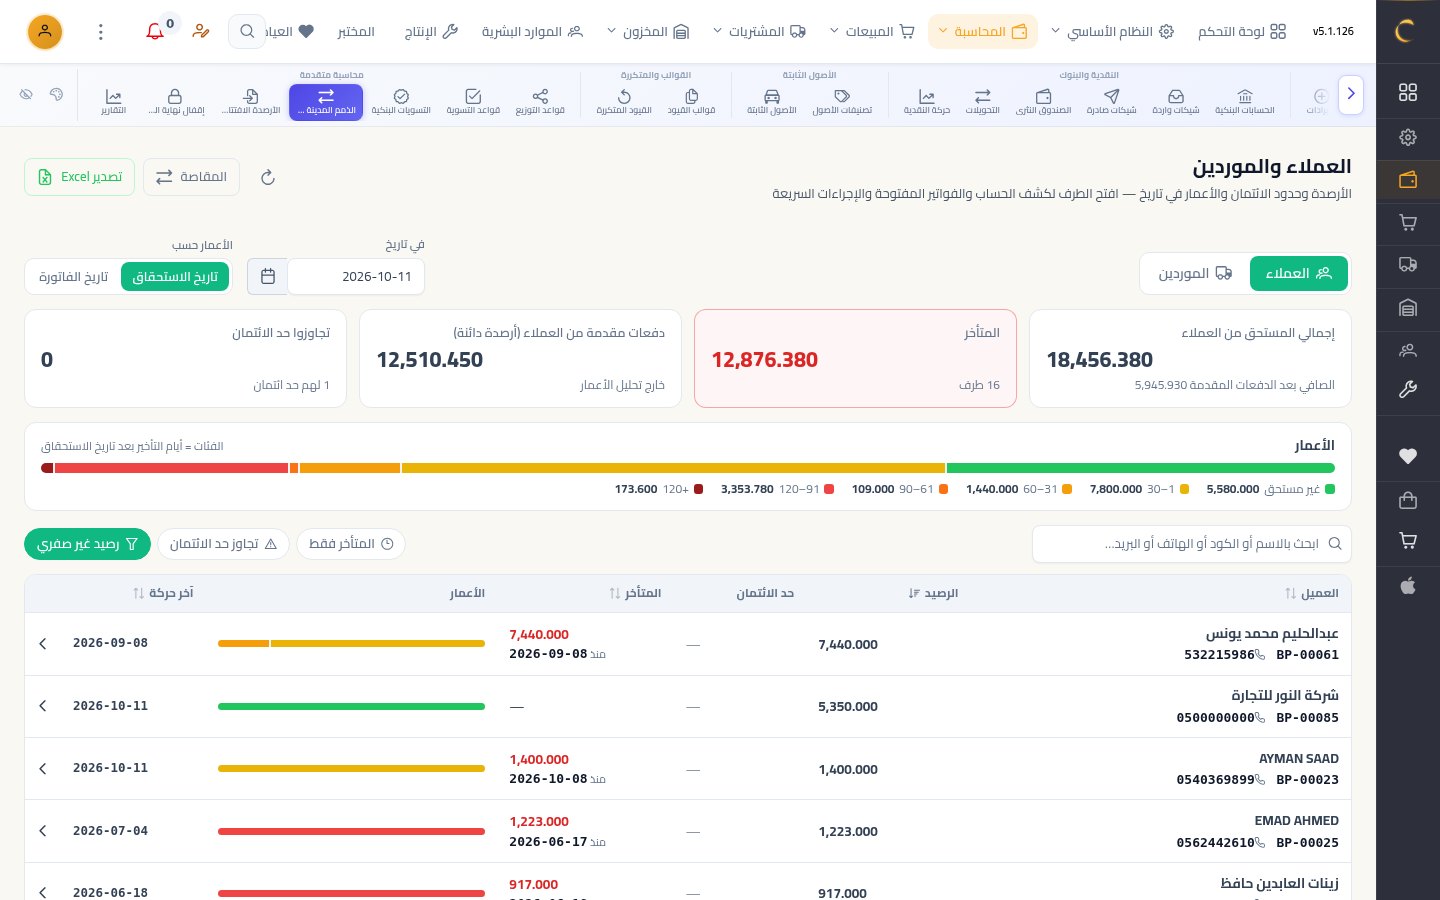Expand the inventory (المخزون) menu dropdown
This screenshot has width=1440, height=900.
click(x=648, y=32)
